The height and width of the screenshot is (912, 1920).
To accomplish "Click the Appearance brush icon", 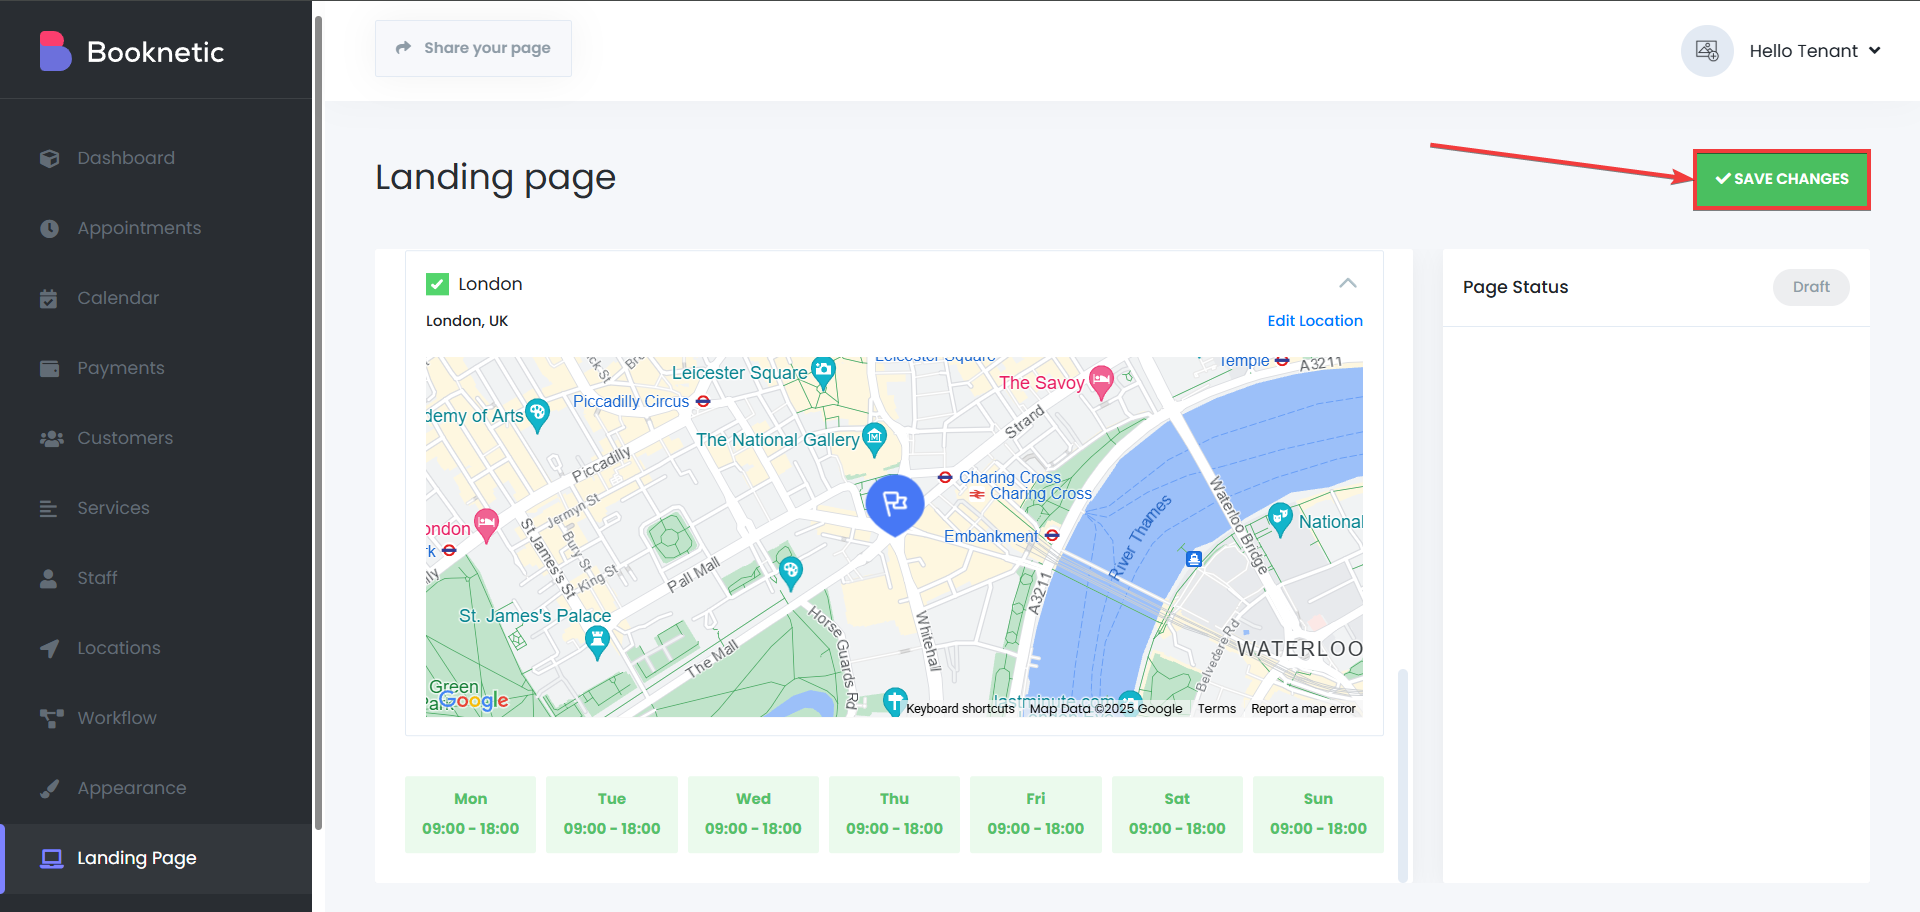I will click(49, 788).
